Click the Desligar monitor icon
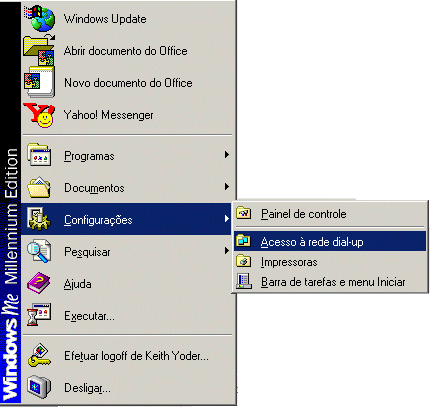This screenshot has height=408, width=432. coord(39,387)
